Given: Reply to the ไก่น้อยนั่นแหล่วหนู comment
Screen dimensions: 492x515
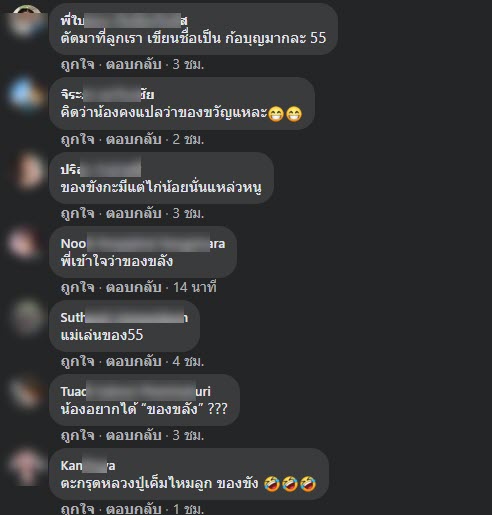Looking at the screenshot, I should [x=134, y=213].
